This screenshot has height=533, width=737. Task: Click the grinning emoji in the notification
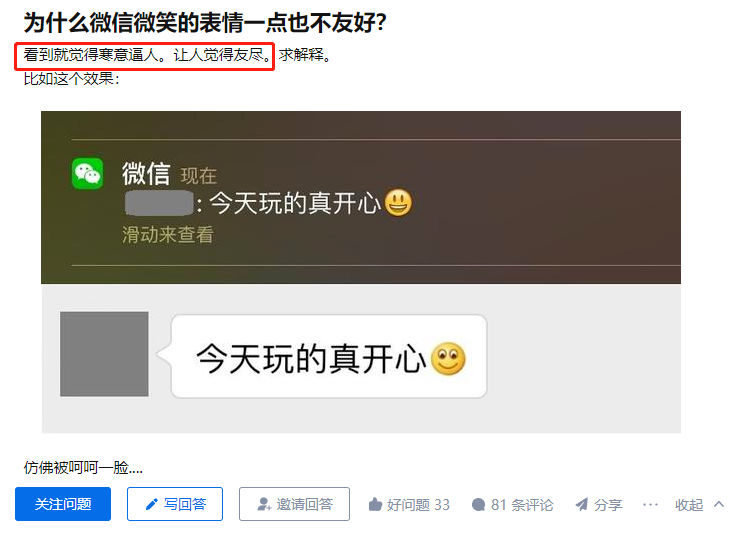coord(399,203)
